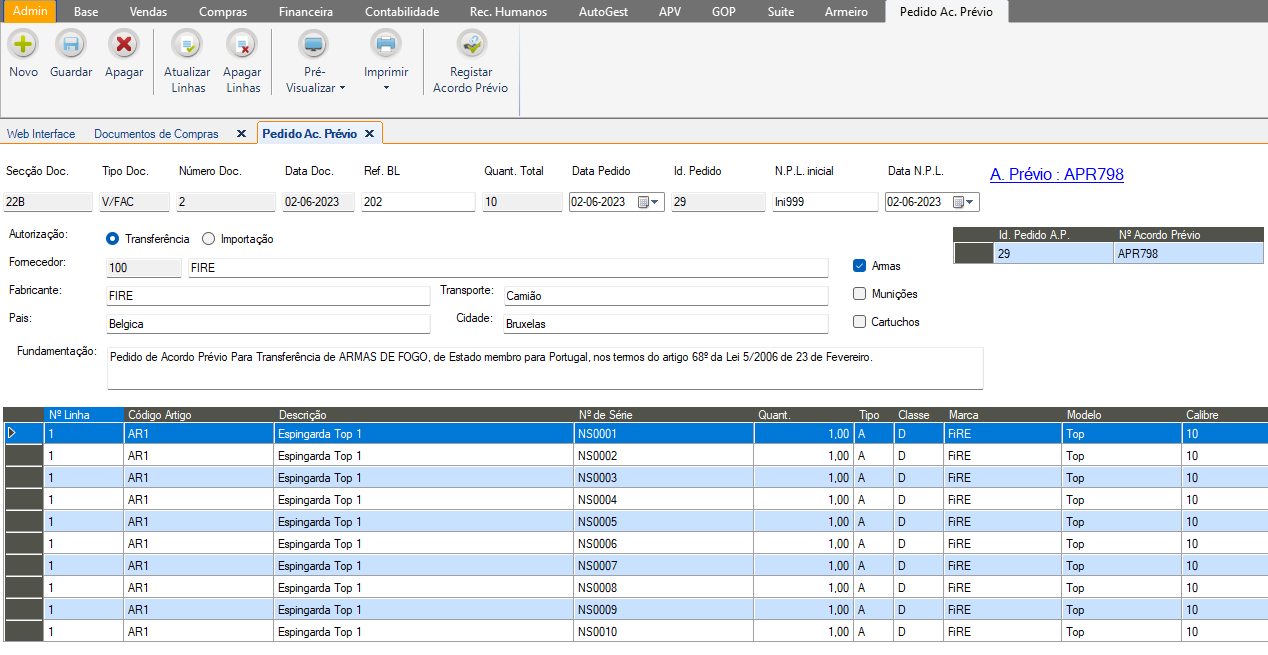The height and width of the screenshot is (655, 1268).
Task: Click the Atualizar Linhas icon
Action: coord(187,45)
